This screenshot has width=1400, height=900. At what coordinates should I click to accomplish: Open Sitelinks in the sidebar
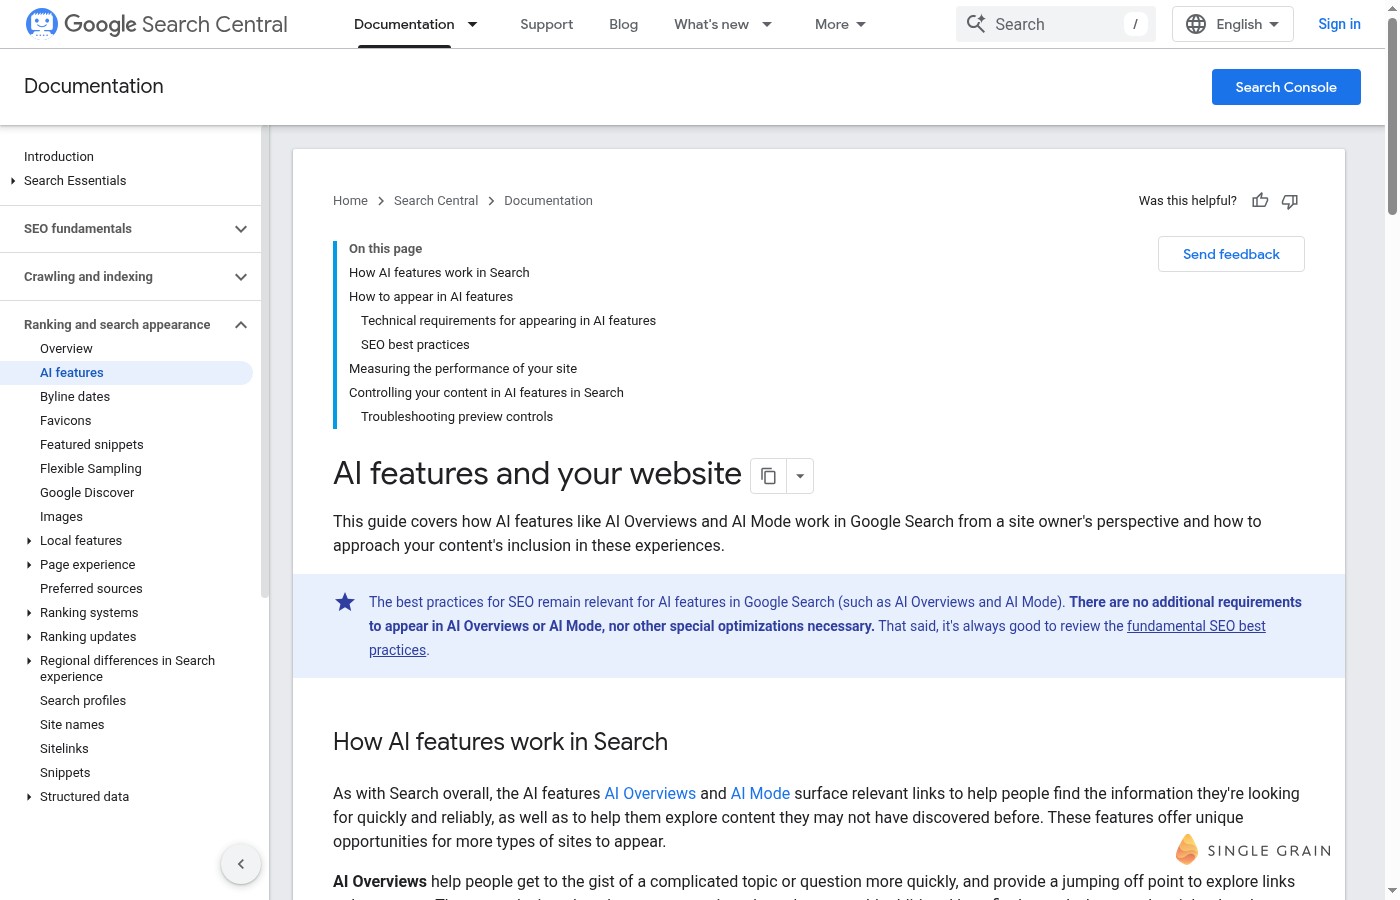click(x=64, y=749)
